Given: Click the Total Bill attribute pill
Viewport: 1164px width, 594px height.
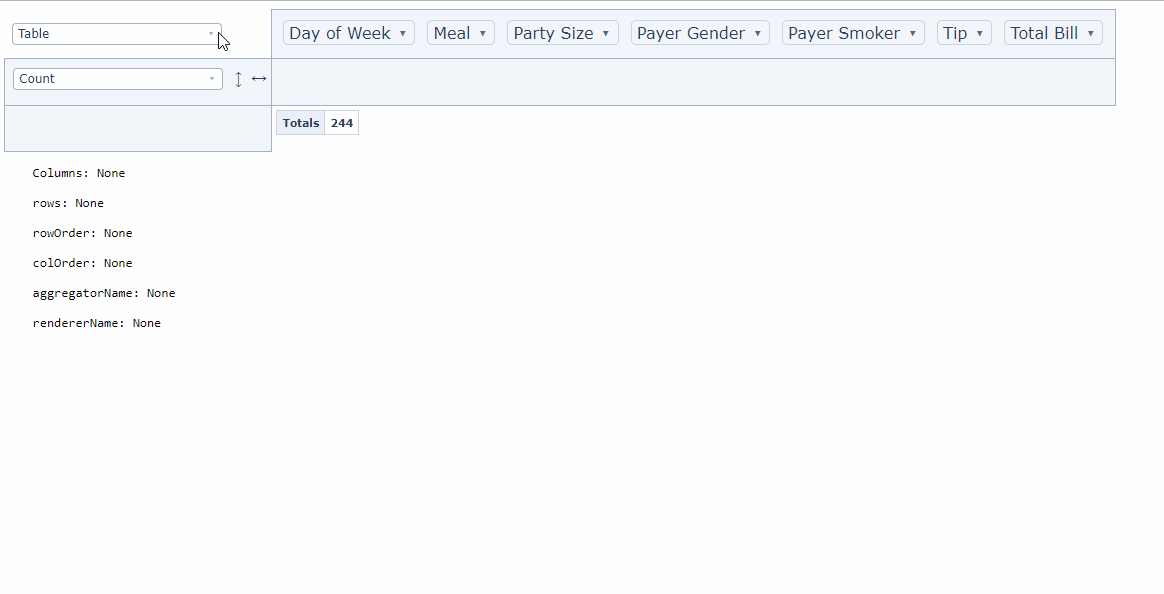Looking at the screenshot, I should pos(1045,32).
